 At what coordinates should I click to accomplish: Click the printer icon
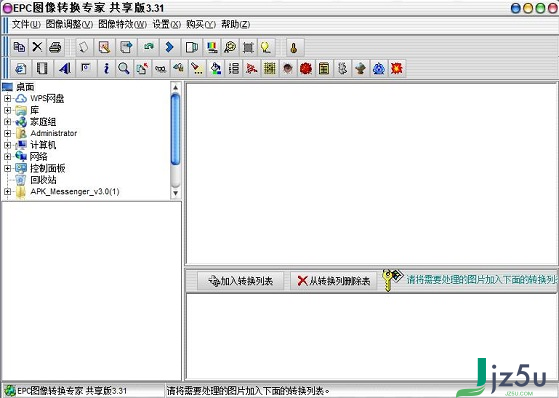click(55, 47)
